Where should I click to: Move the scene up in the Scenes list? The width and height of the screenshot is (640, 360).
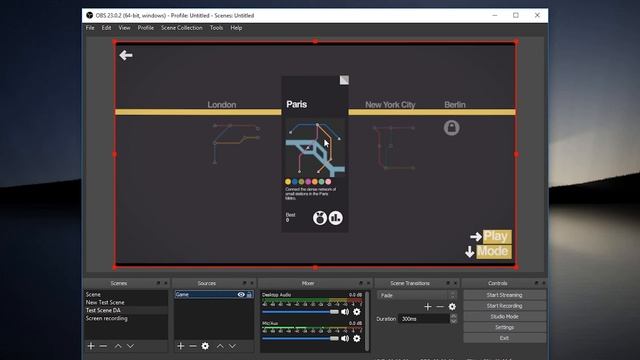tap(118, 346)
